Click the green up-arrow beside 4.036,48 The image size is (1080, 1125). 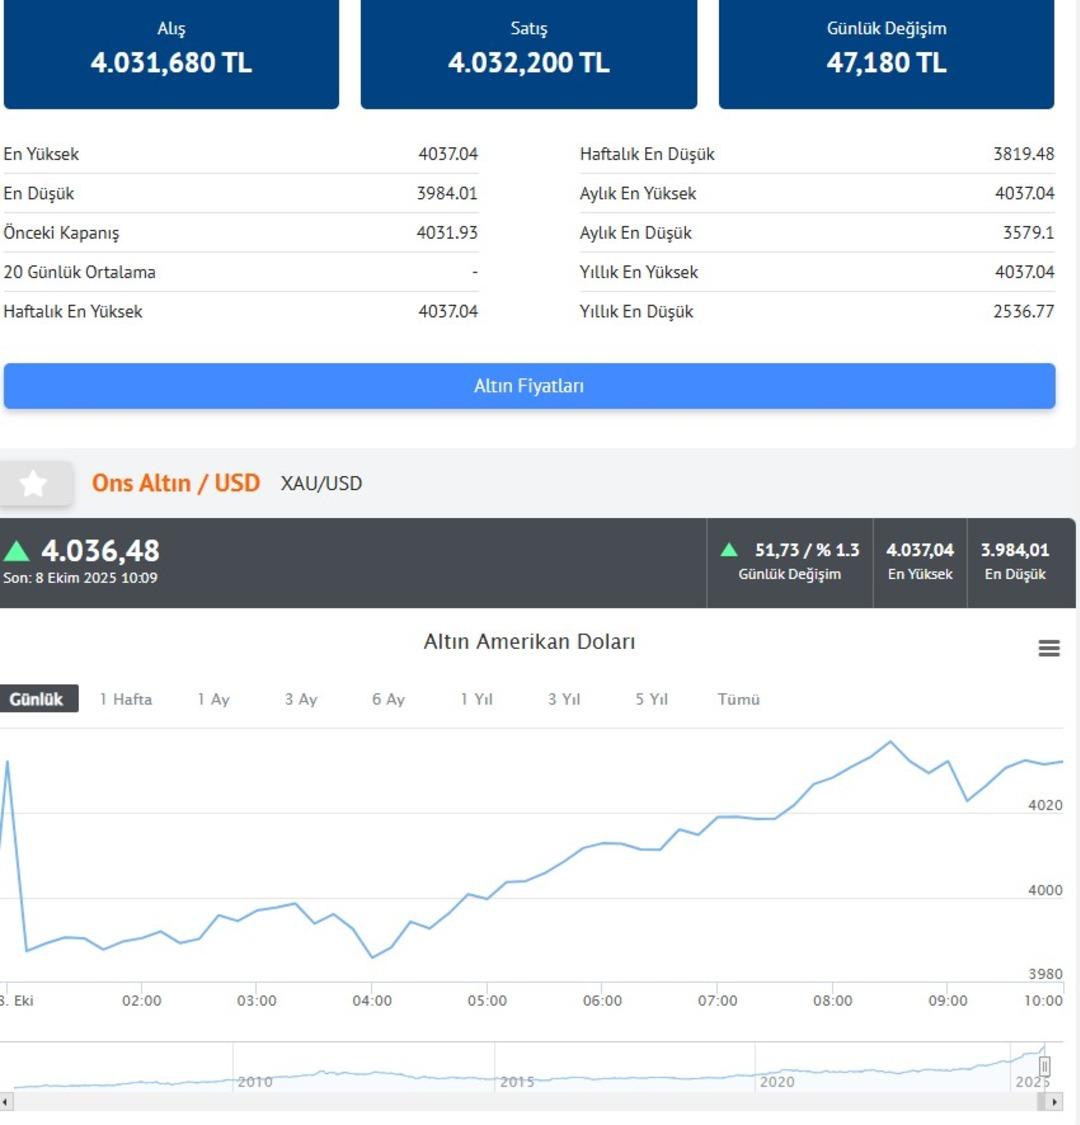17,551
